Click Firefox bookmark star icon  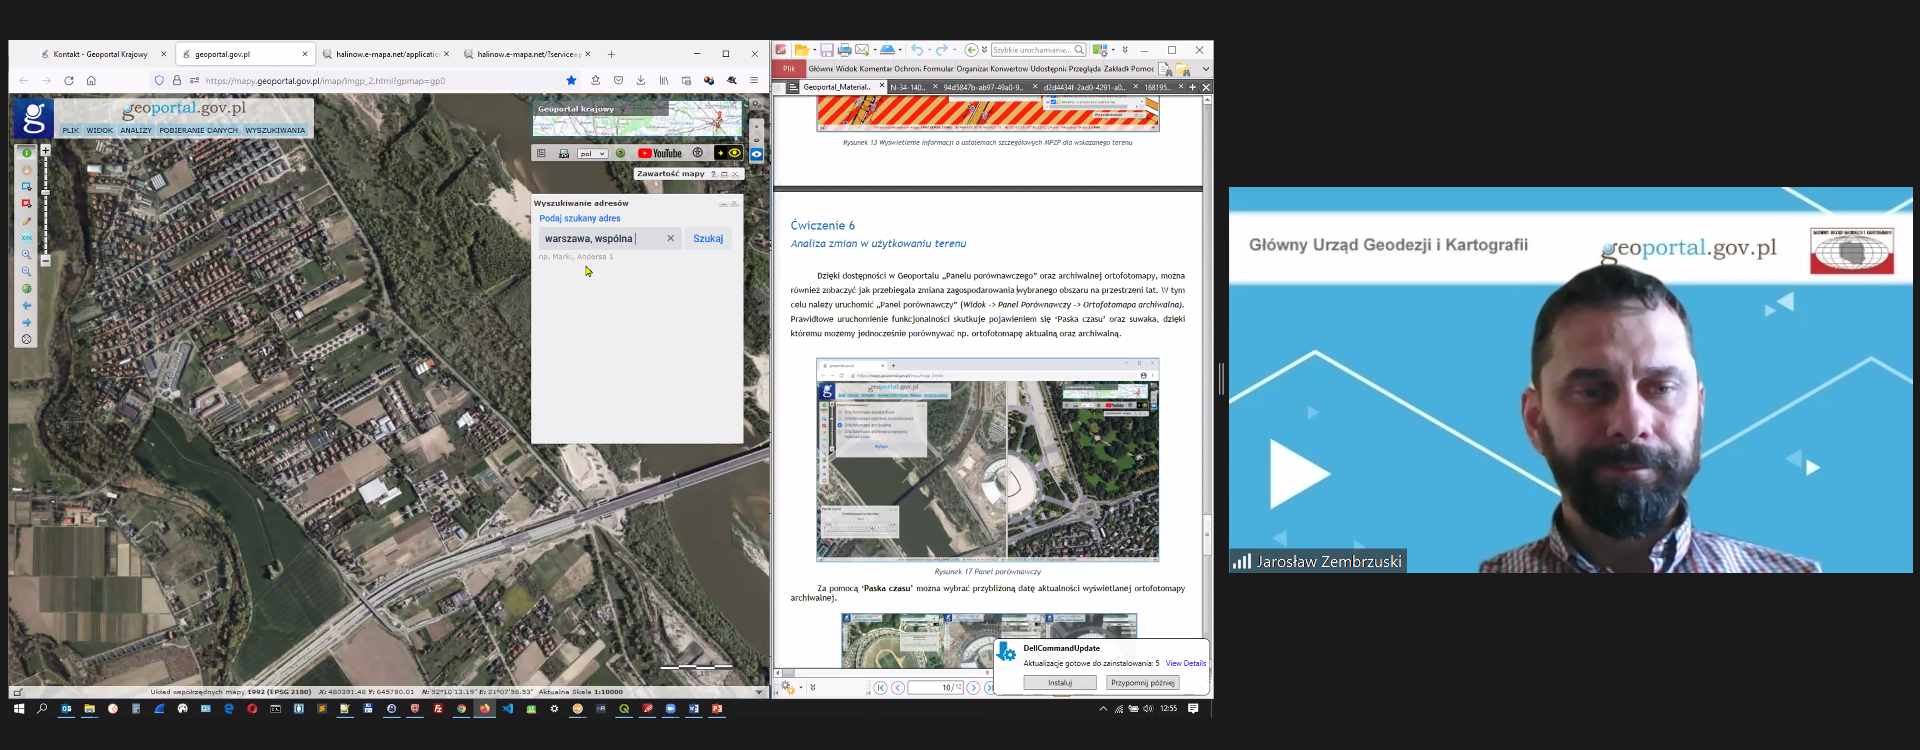(x=571, y=81)
